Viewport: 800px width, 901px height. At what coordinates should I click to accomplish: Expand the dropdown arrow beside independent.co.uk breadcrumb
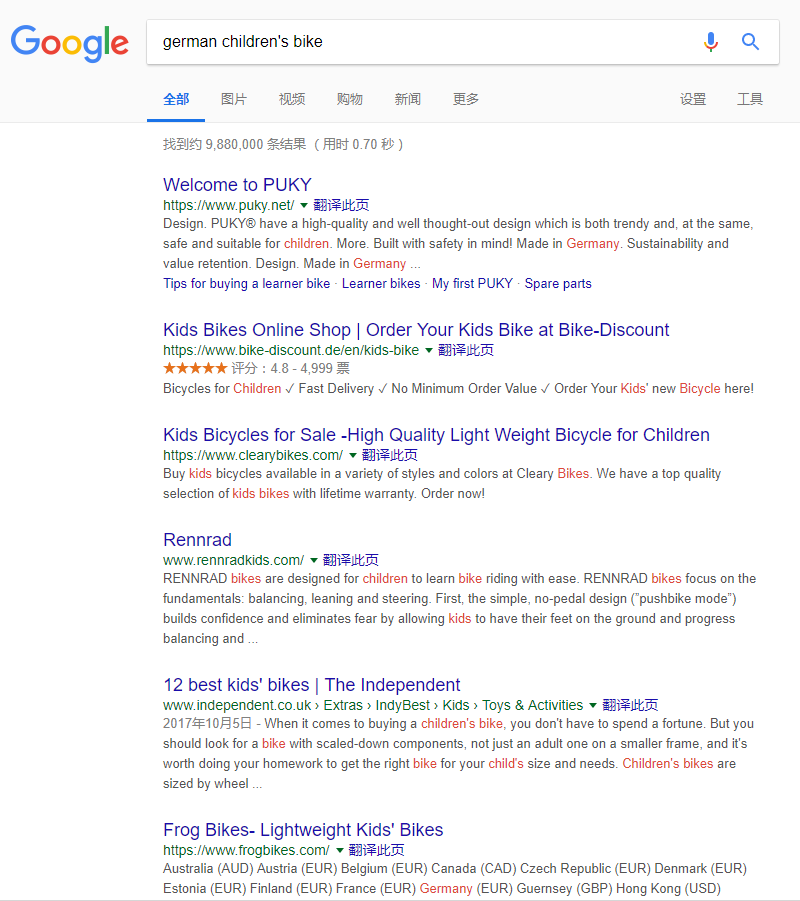tap(593, 705)
